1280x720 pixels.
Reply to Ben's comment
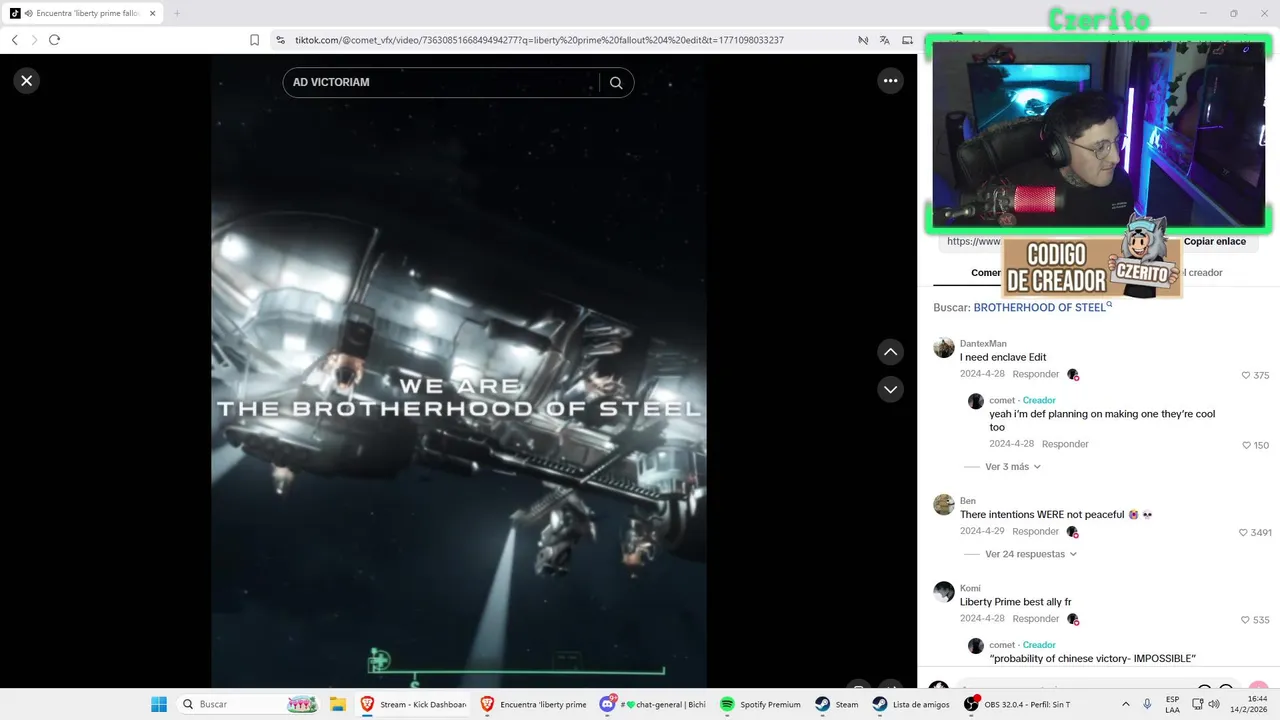[x=1035, y=531]
